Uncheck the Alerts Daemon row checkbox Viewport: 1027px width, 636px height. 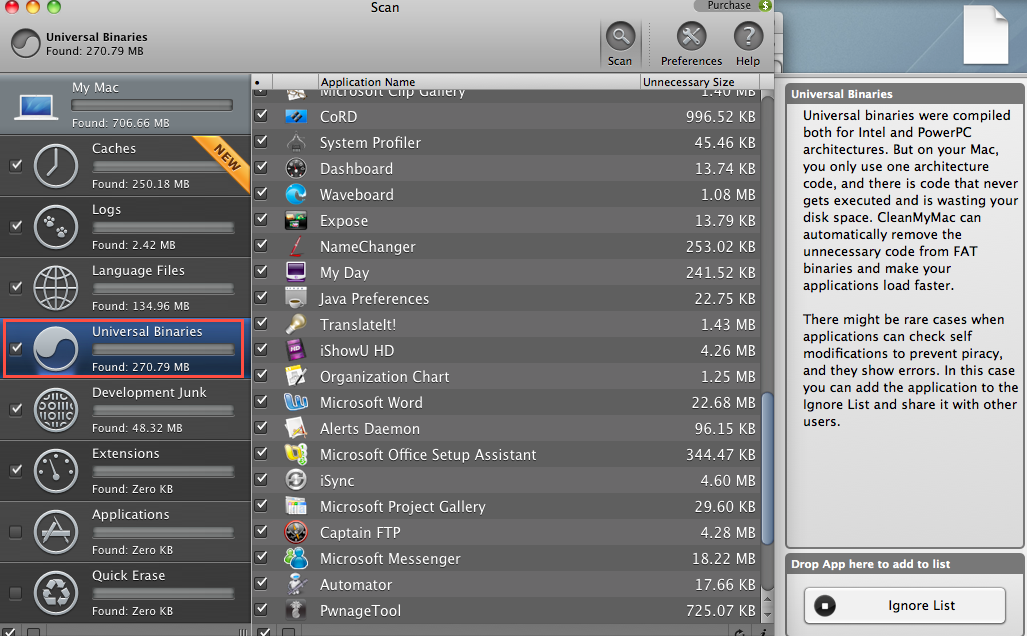click(261, 428)
